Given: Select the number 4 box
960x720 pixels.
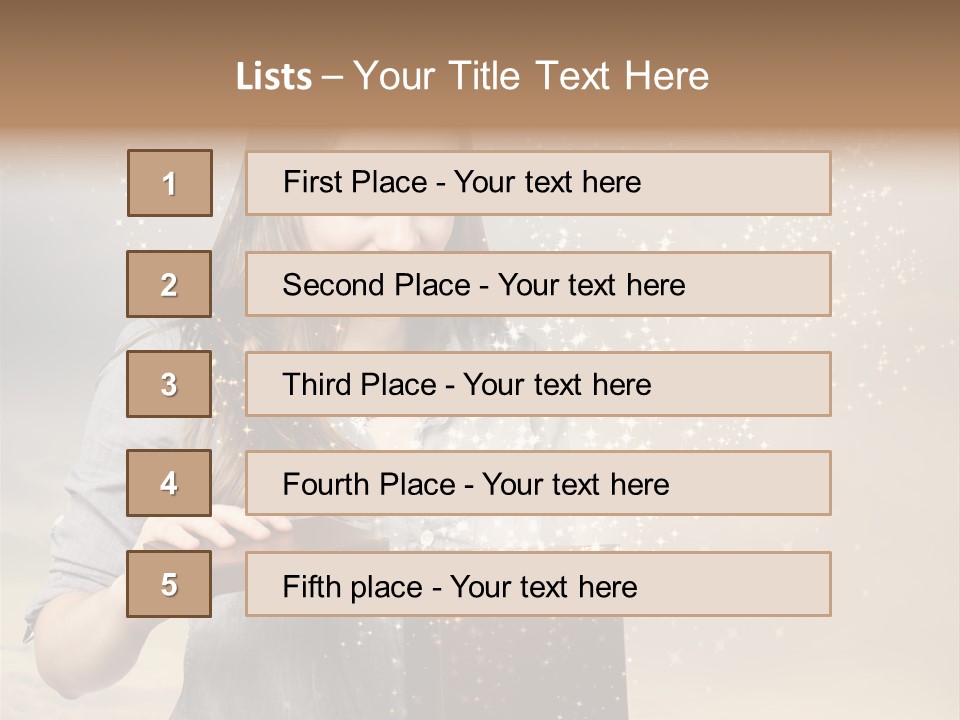Looking at the screenshot, I should coord(169,483).
